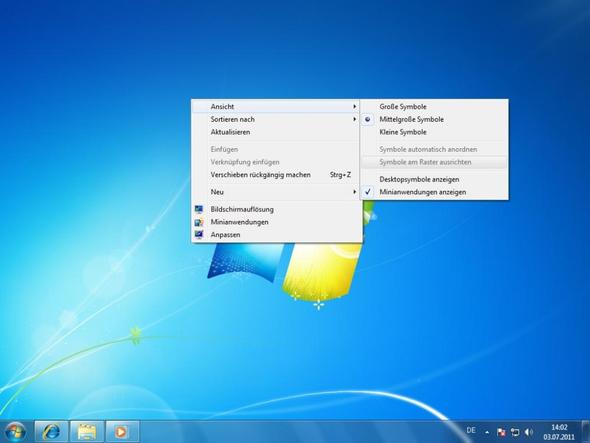Open Anpassen personalization

[276, 234]
